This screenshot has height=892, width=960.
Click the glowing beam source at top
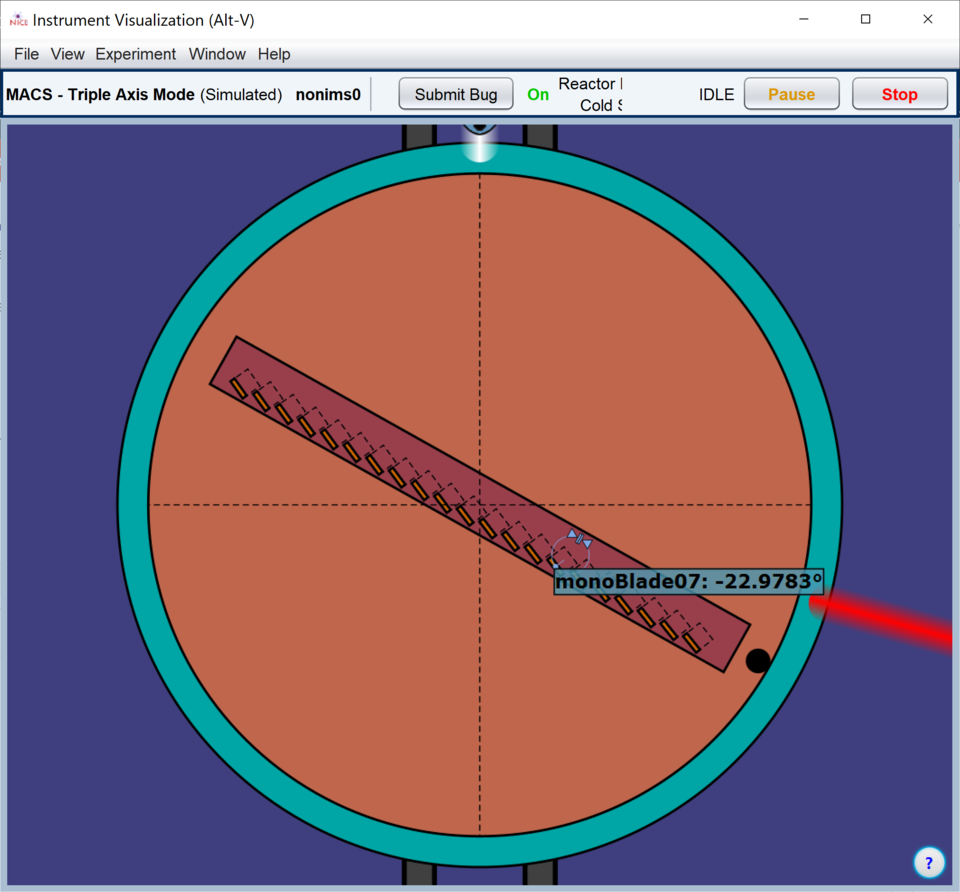[x=480, y=142]
